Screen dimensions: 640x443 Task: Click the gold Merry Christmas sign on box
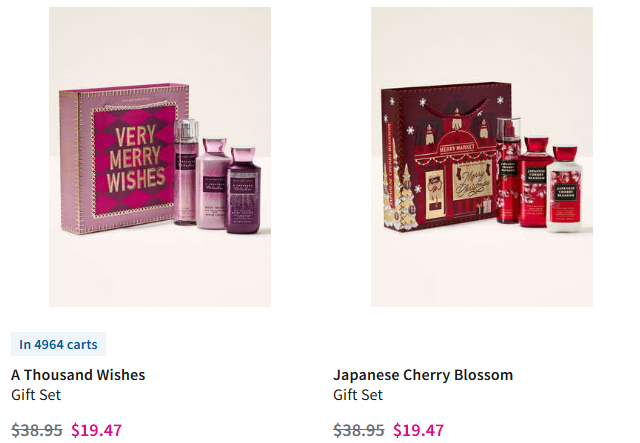pyautogui.click(x=471, y=180)
